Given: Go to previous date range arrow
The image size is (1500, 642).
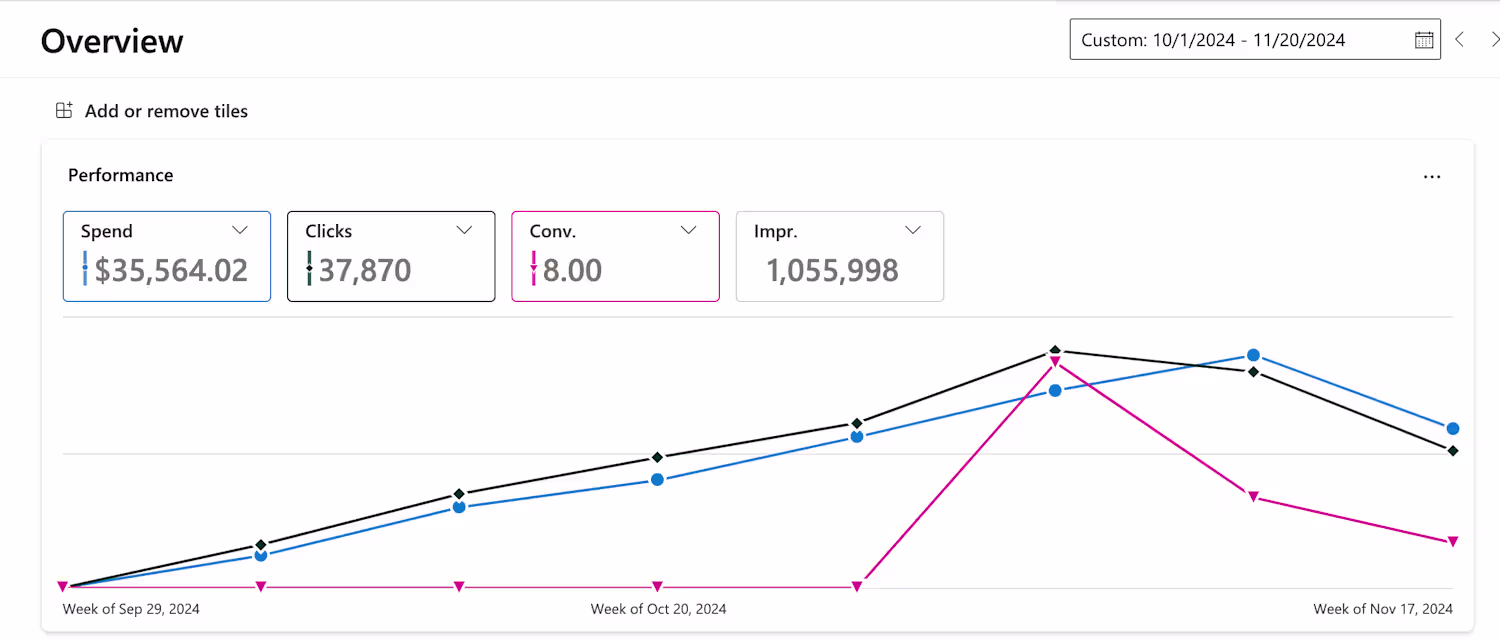Looking at the screenshot, I should [1460, 40].
